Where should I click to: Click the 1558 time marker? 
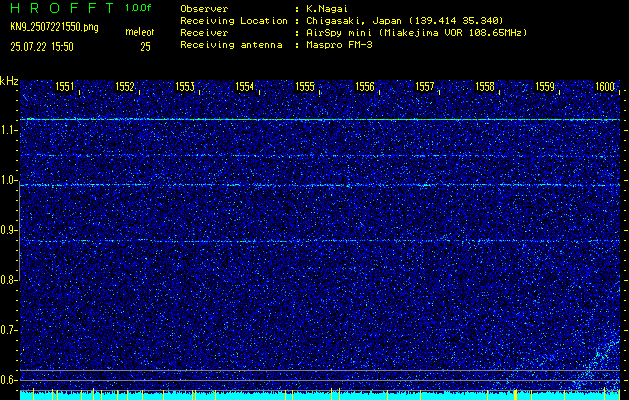(x=485, y=87)
